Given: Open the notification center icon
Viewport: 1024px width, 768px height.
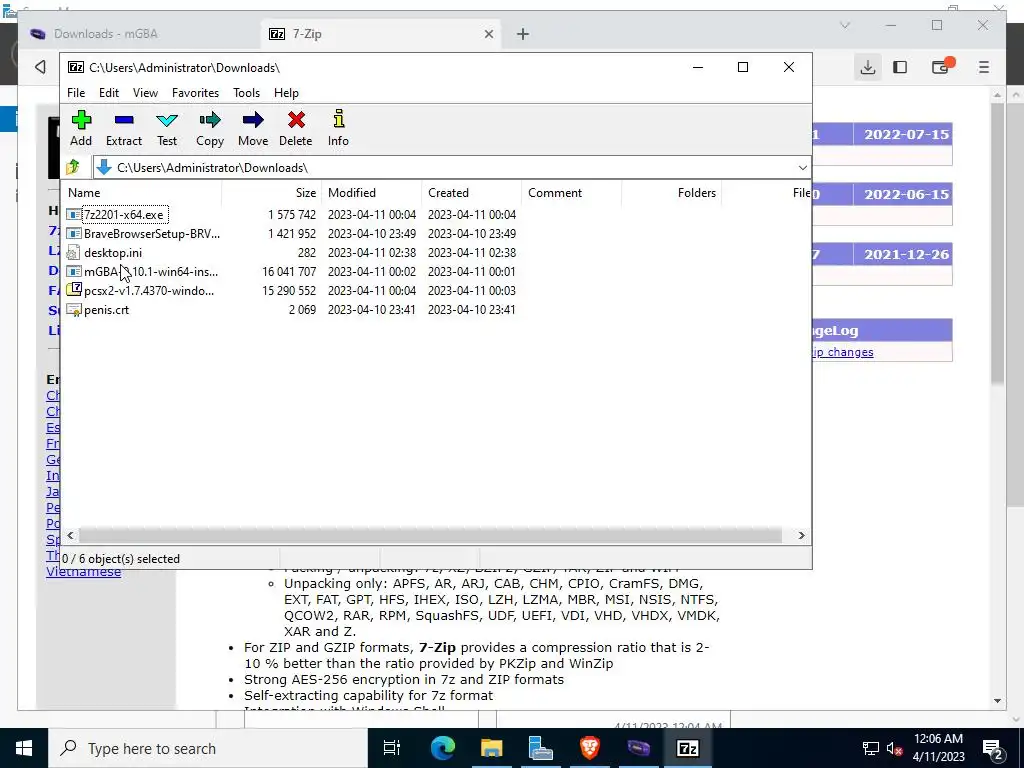Looking at the screenshot, I should (992, 749).
